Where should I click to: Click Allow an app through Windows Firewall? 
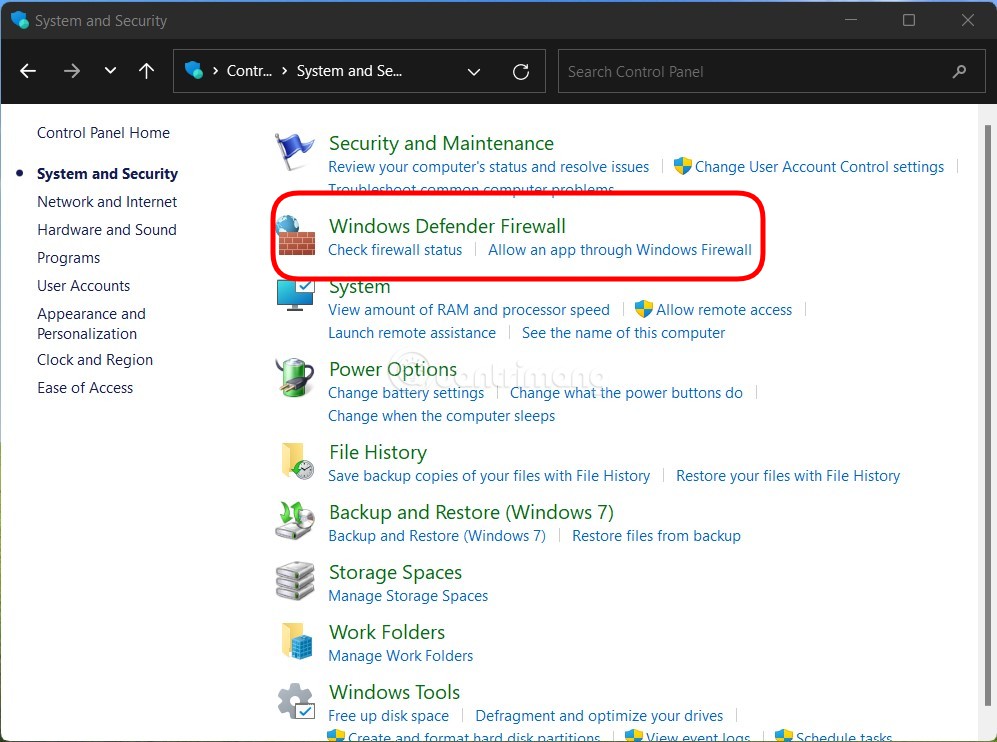coord(620,249)
